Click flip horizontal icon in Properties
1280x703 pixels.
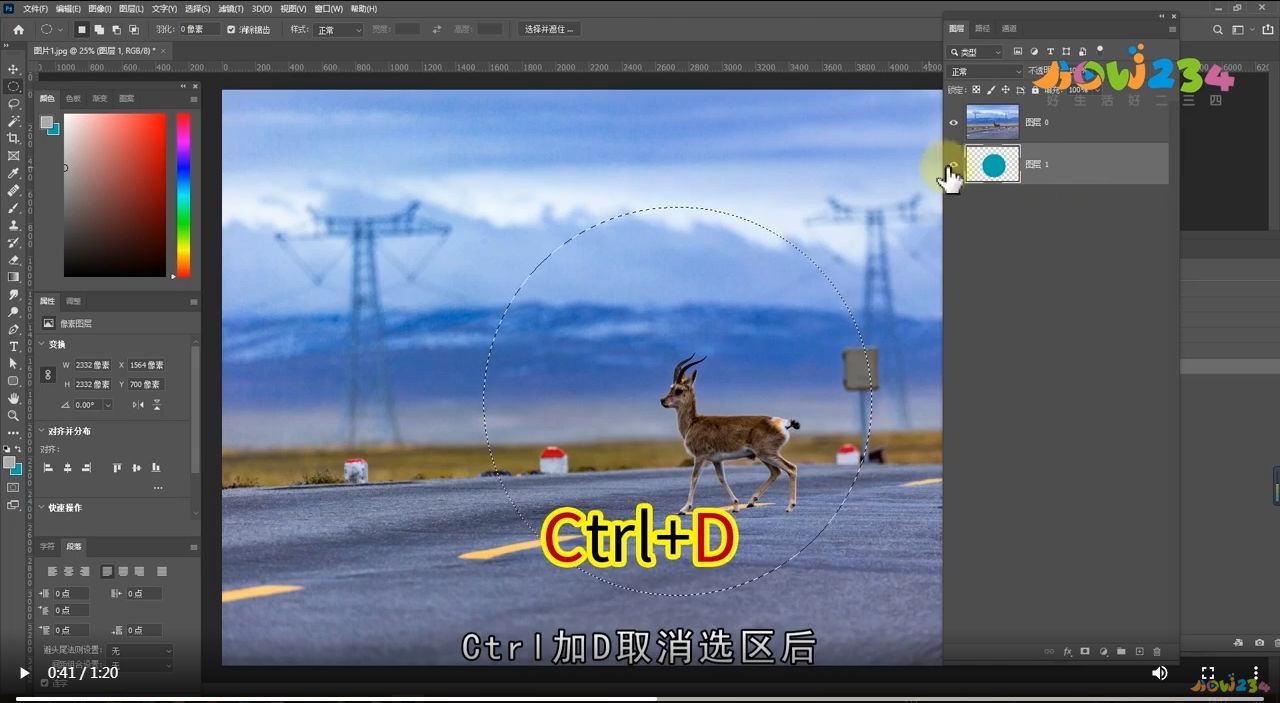(138, 405)
